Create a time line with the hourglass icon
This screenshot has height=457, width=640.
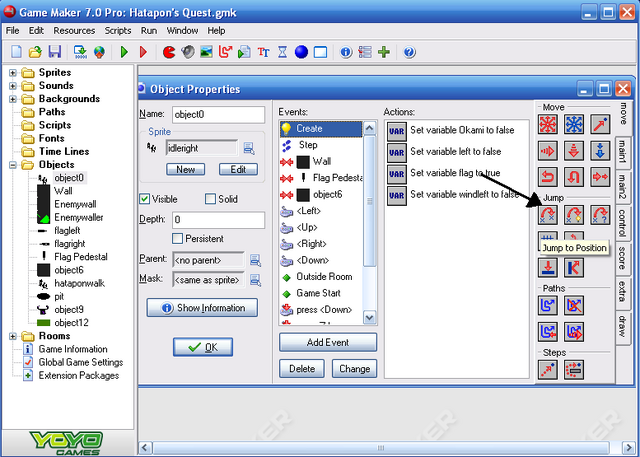click(x=282, y=52)
